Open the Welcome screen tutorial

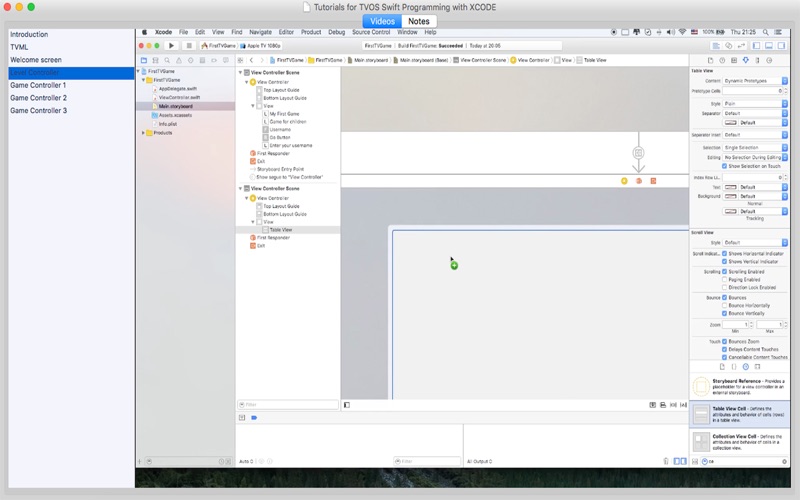tap(36, 60)
